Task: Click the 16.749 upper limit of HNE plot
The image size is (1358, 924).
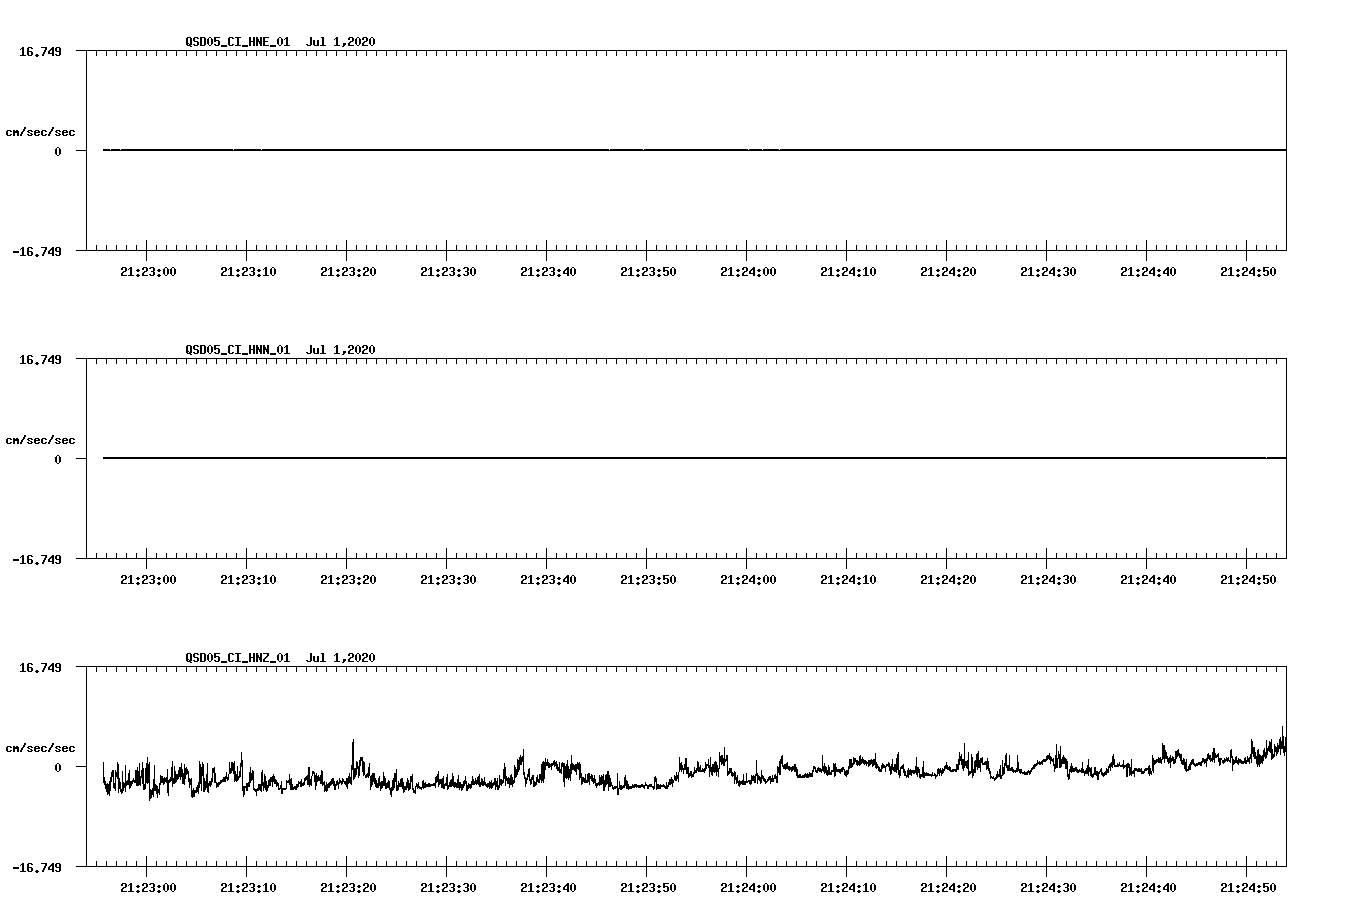Action: pos(40,51)
